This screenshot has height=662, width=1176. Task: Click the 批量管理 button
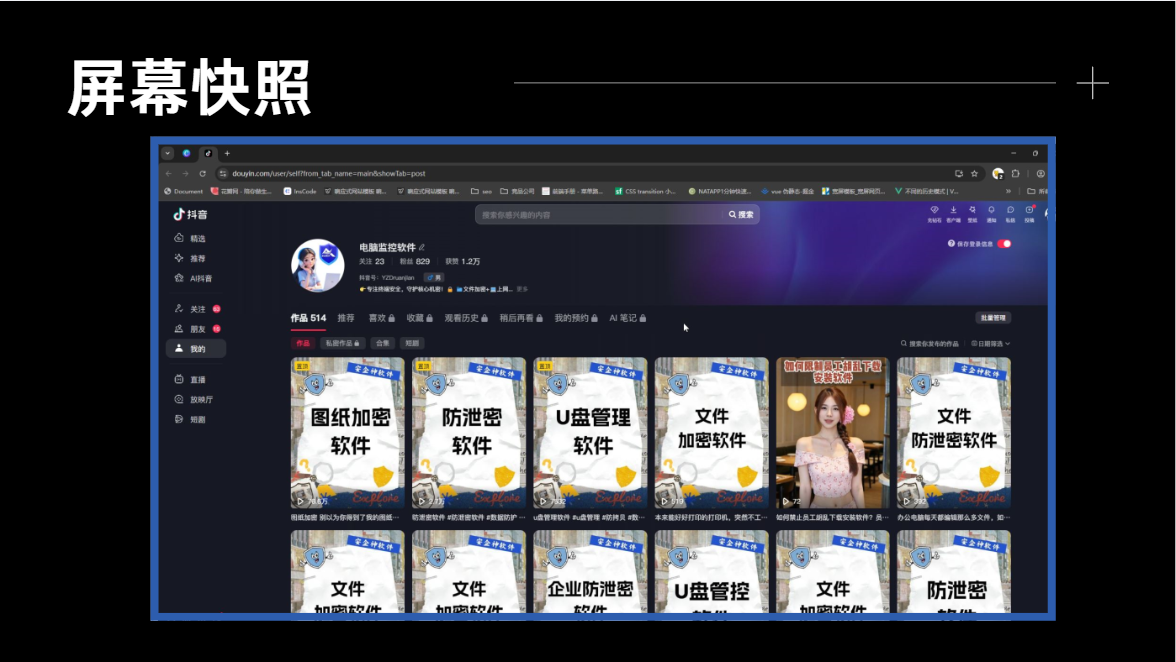(993, 318)
